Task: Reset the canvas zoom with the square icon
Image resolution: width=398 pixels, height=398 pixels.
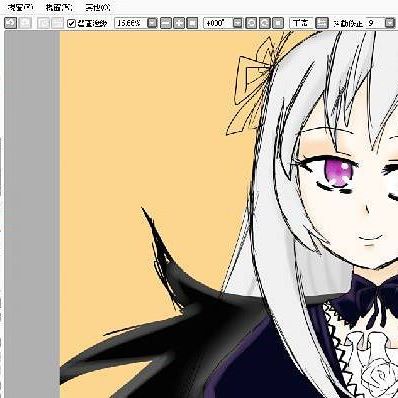Action: 192,23
